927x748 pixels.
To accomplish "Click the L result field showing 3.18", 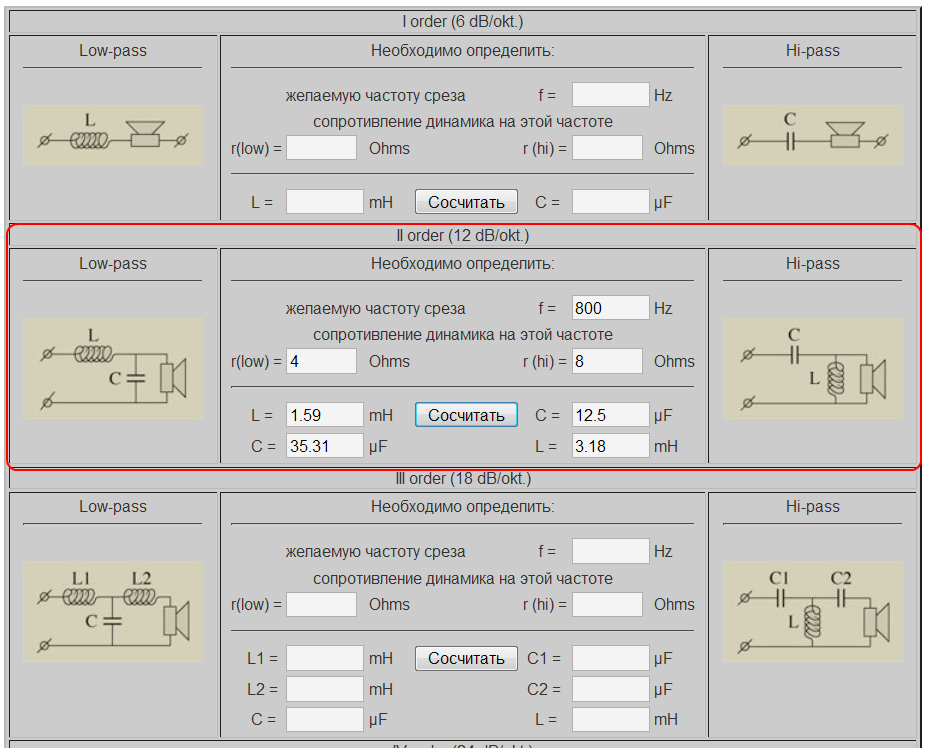I will point(610,446).
